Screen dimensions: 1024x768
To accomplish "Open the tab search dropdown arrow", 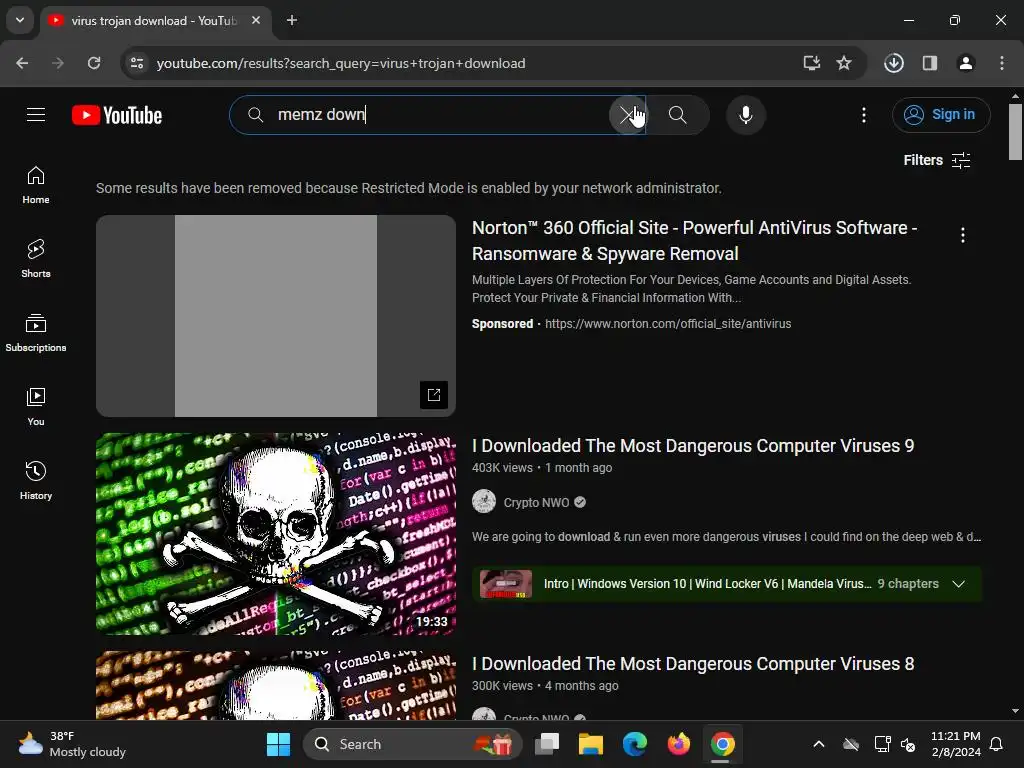I will click(20, 20).
